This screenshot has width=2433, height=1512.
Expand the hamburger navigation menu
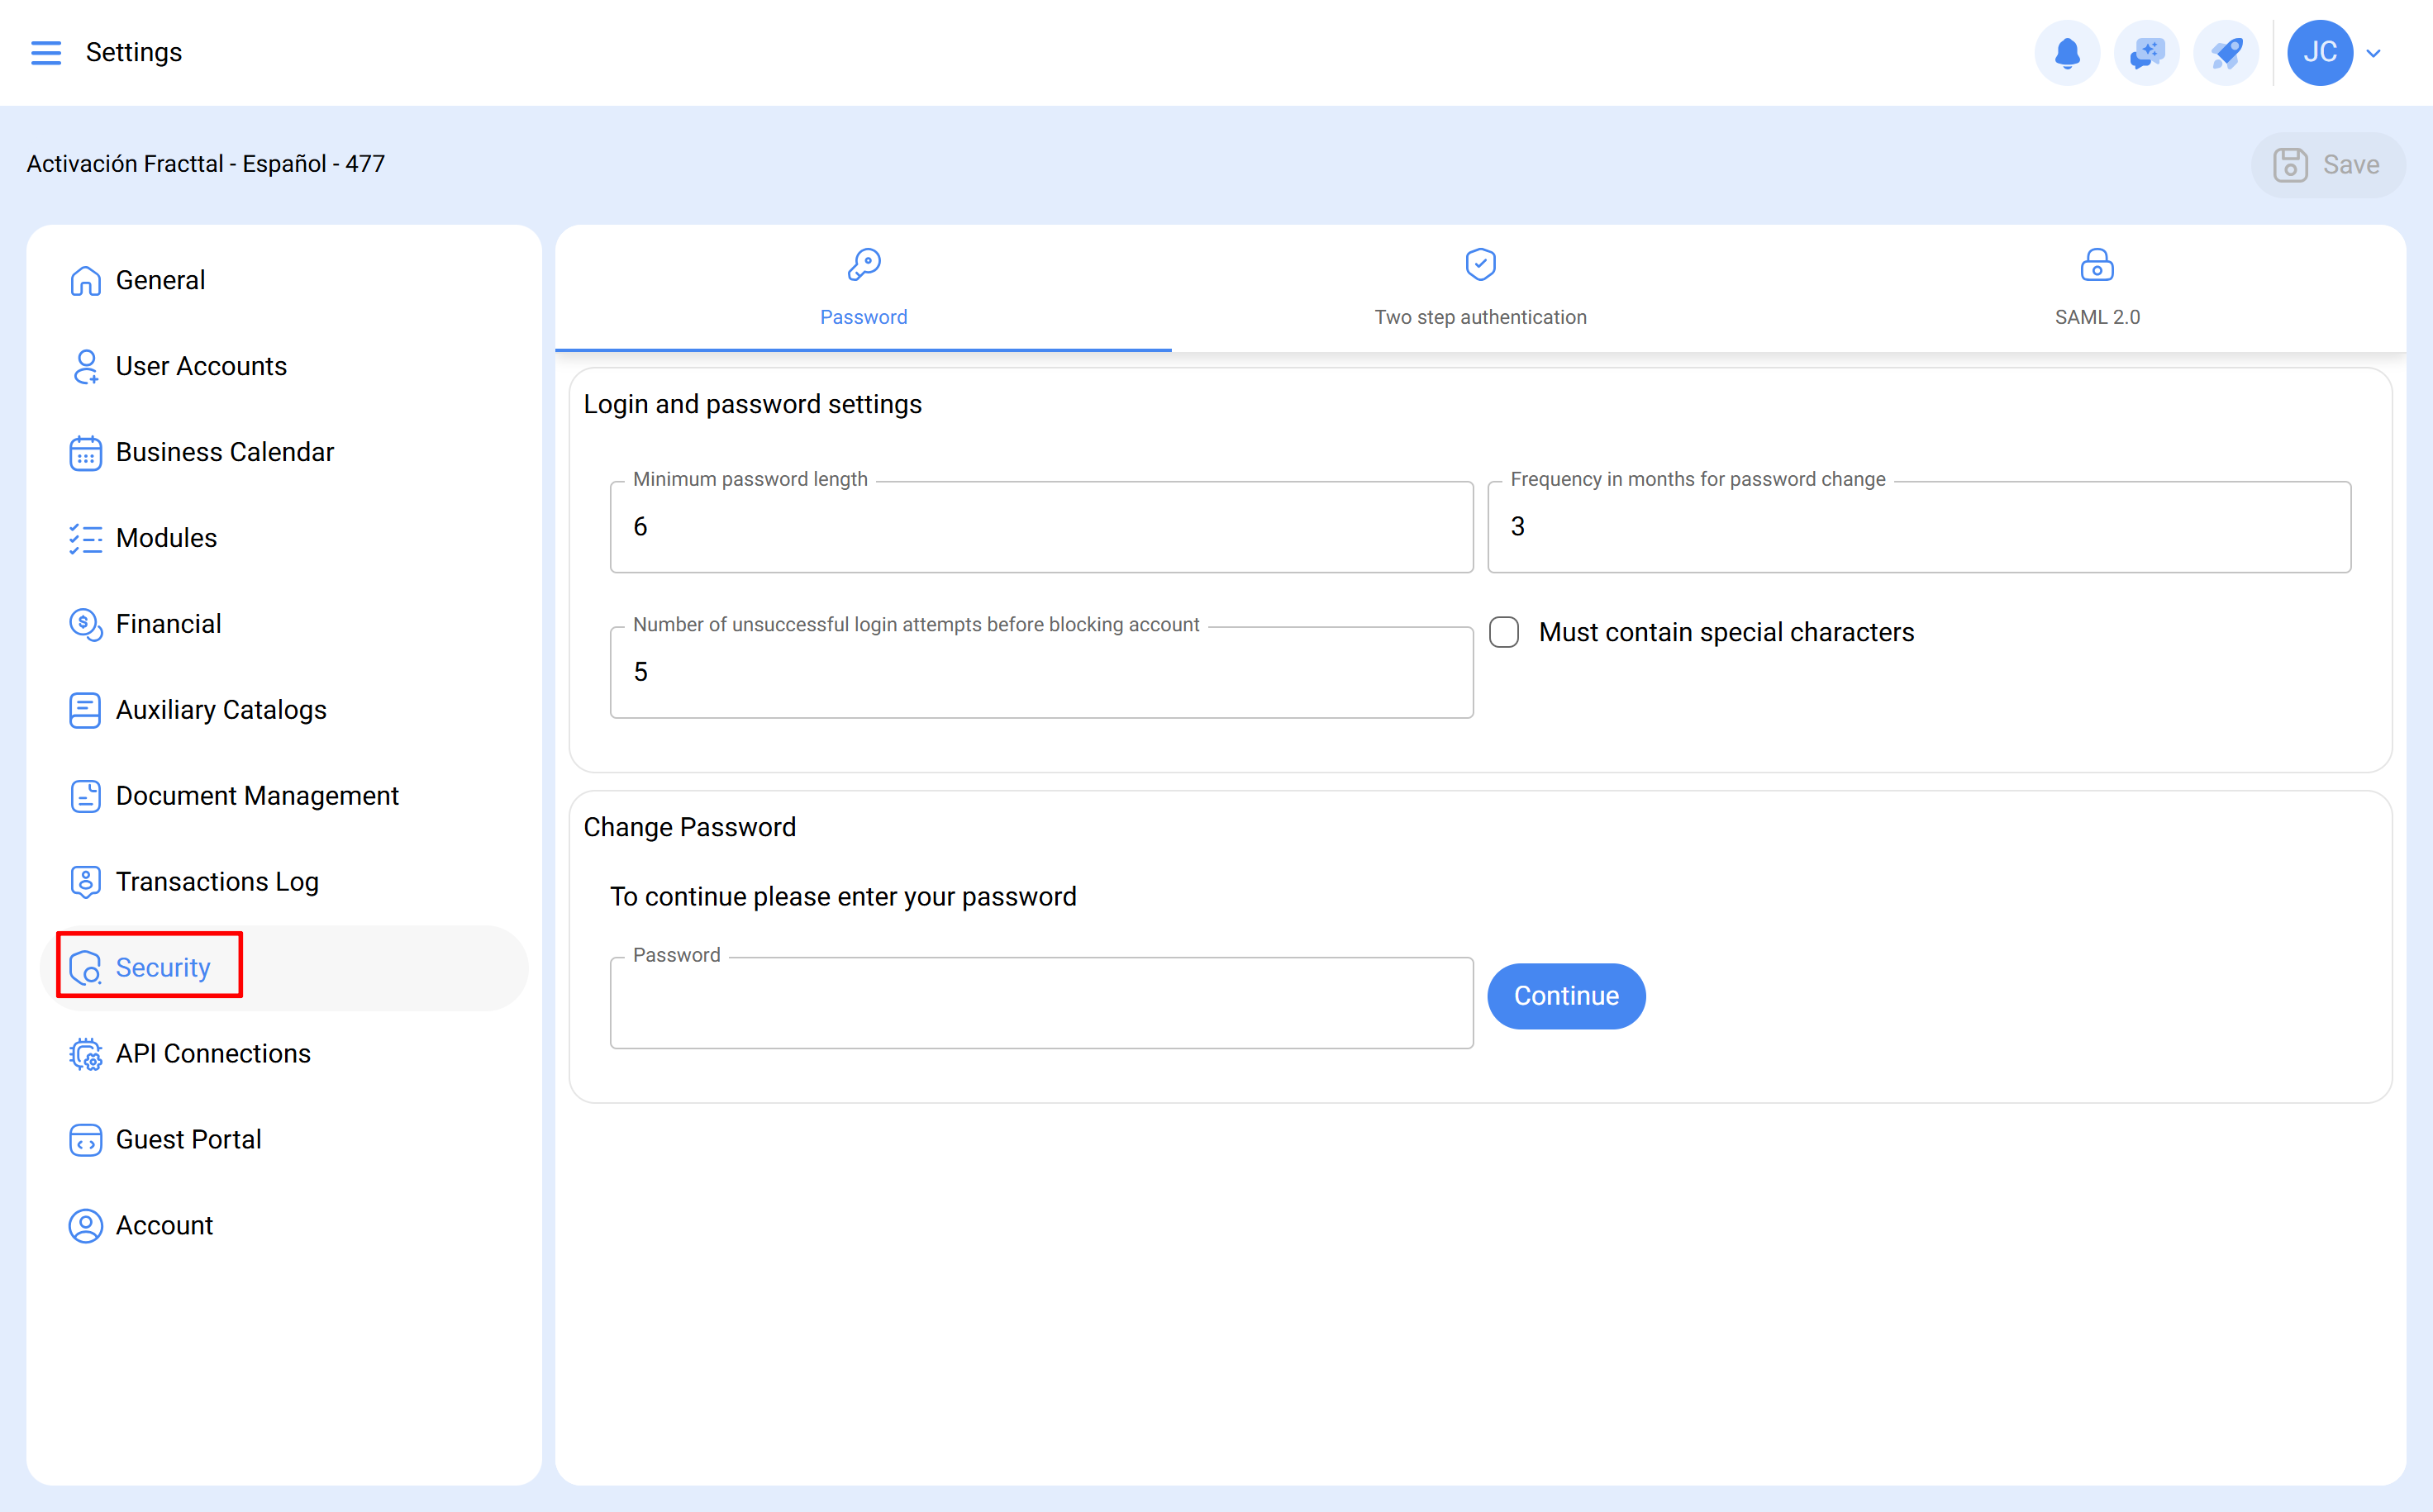45,52
